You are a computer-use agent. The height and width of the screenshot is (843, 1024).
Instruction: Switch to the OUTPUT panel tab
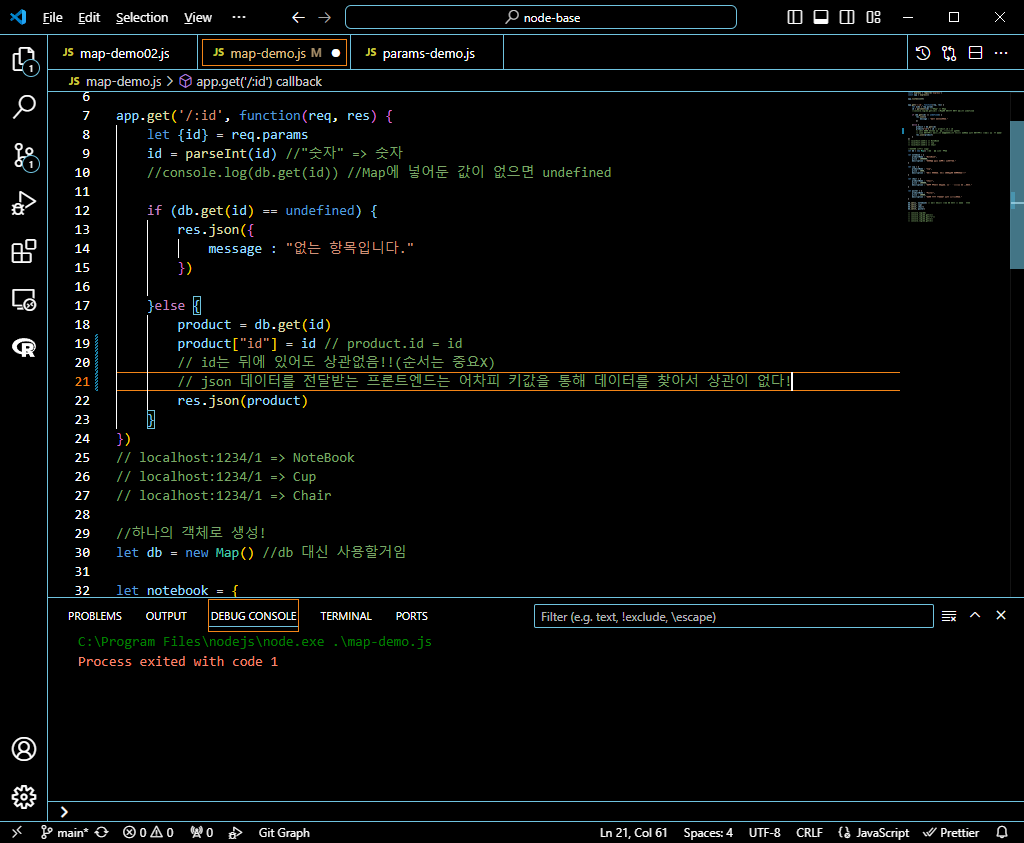pos(166,616)
